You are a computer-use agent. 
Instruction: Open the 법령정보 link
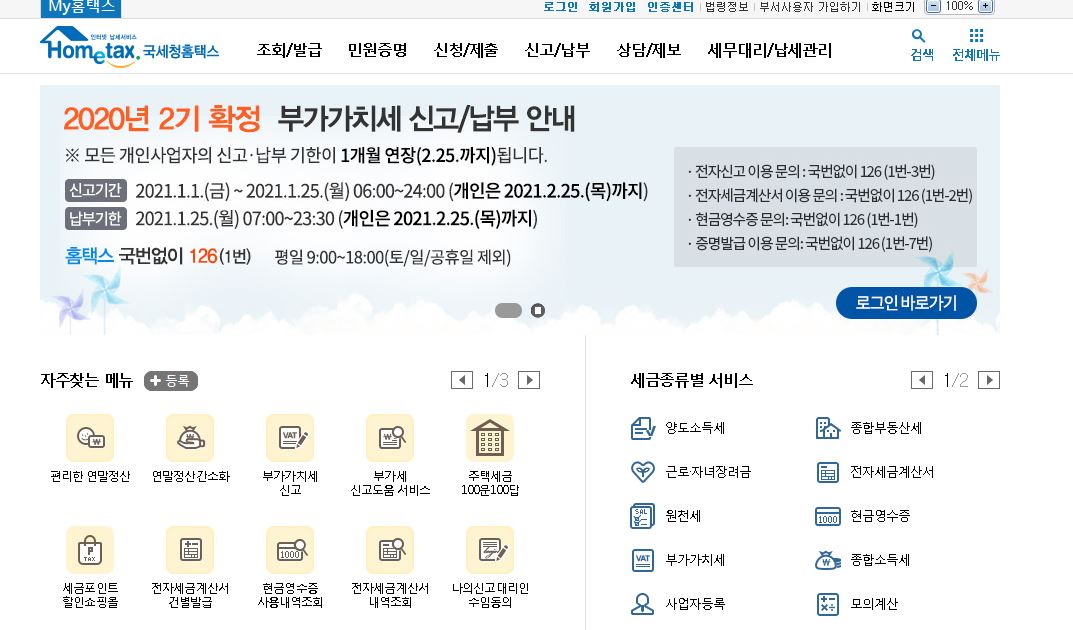pos(727,7)
